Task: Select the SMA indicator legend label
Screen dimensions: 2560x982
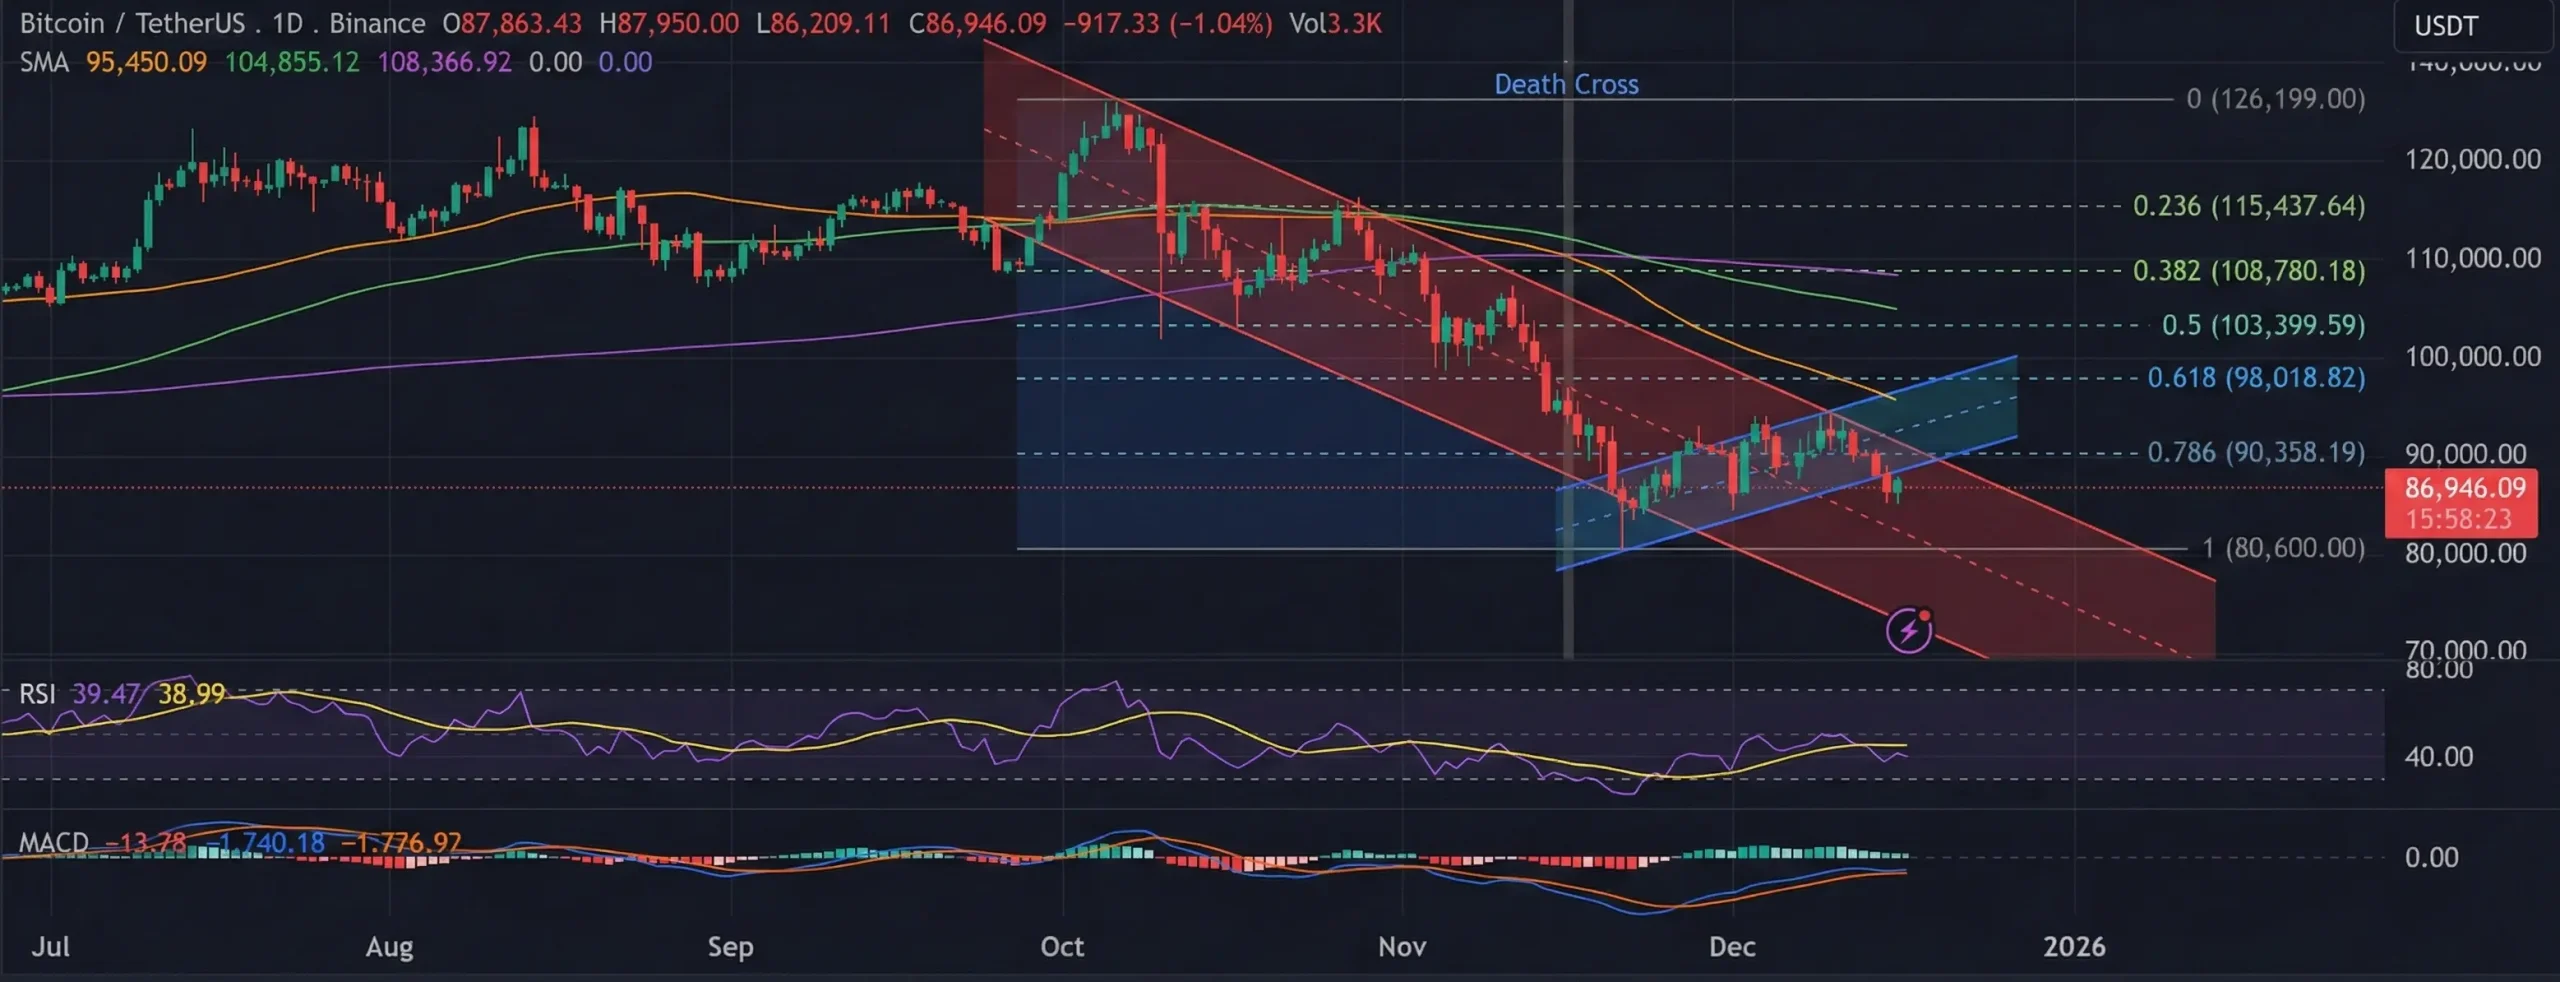Action: click(44, 62)
